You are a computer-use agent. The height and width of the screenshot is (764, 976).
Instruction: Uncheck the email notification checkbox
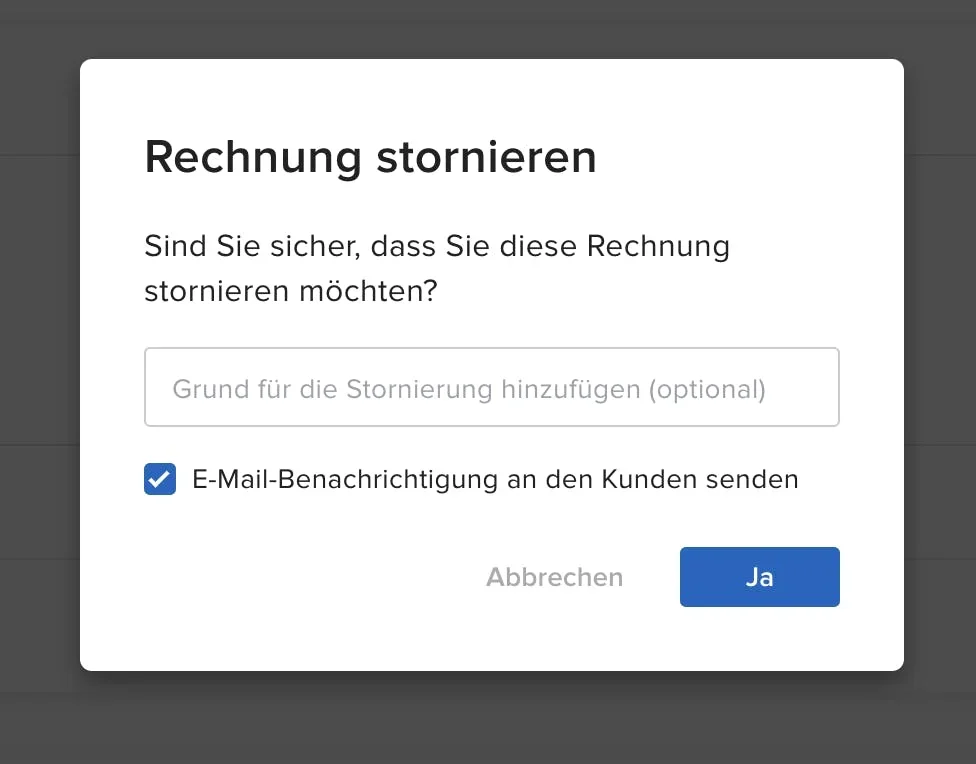coord(160,479)
